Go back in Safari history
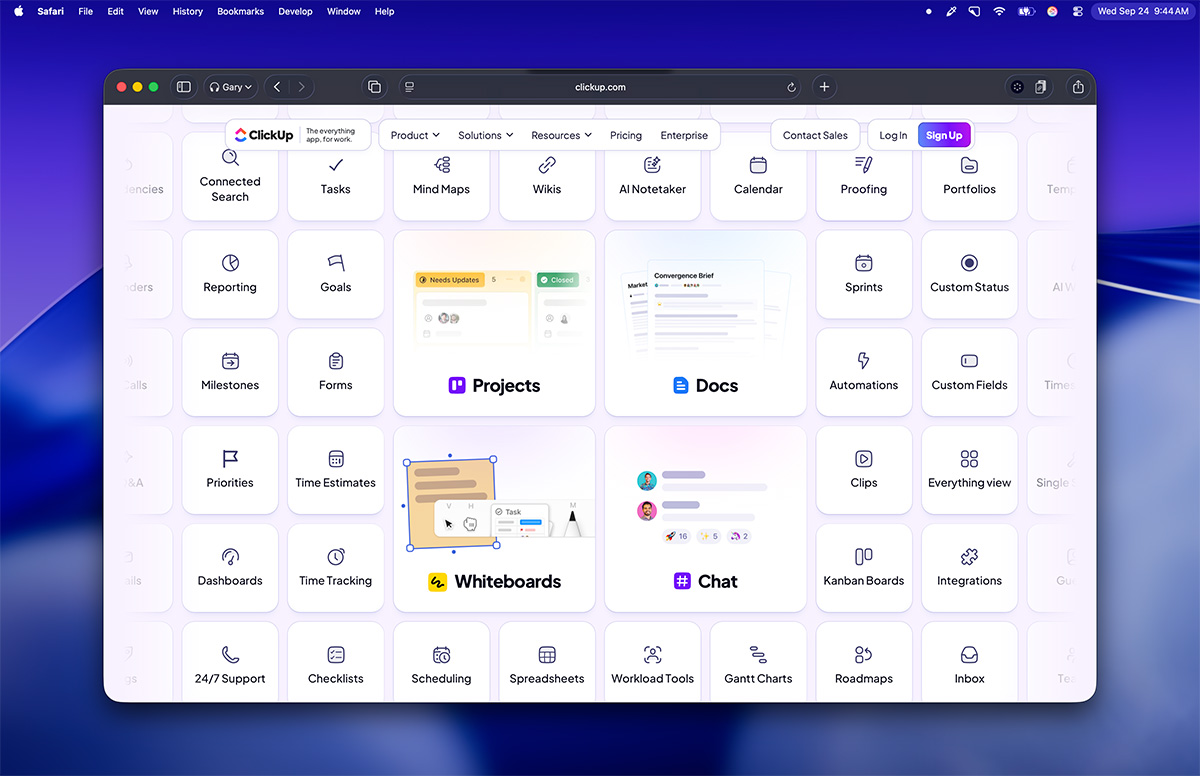1200x776 pixels. [x=277, y=87]
